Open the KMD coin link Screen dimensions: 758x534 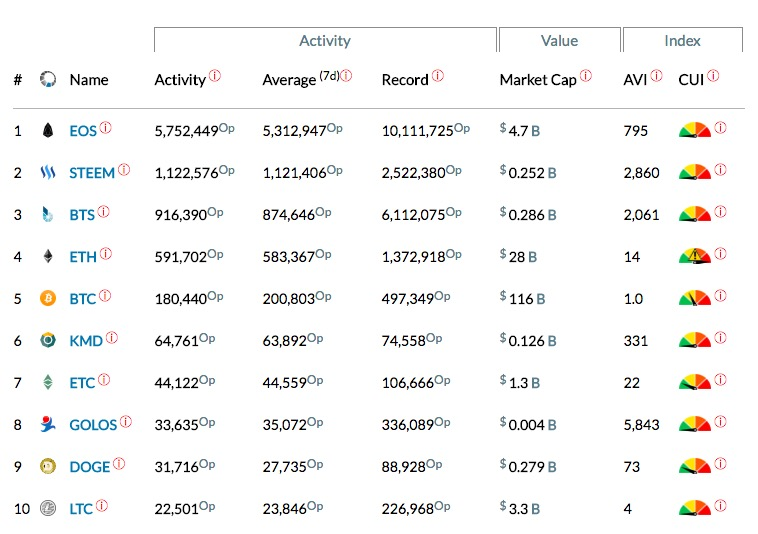[86, 341]
